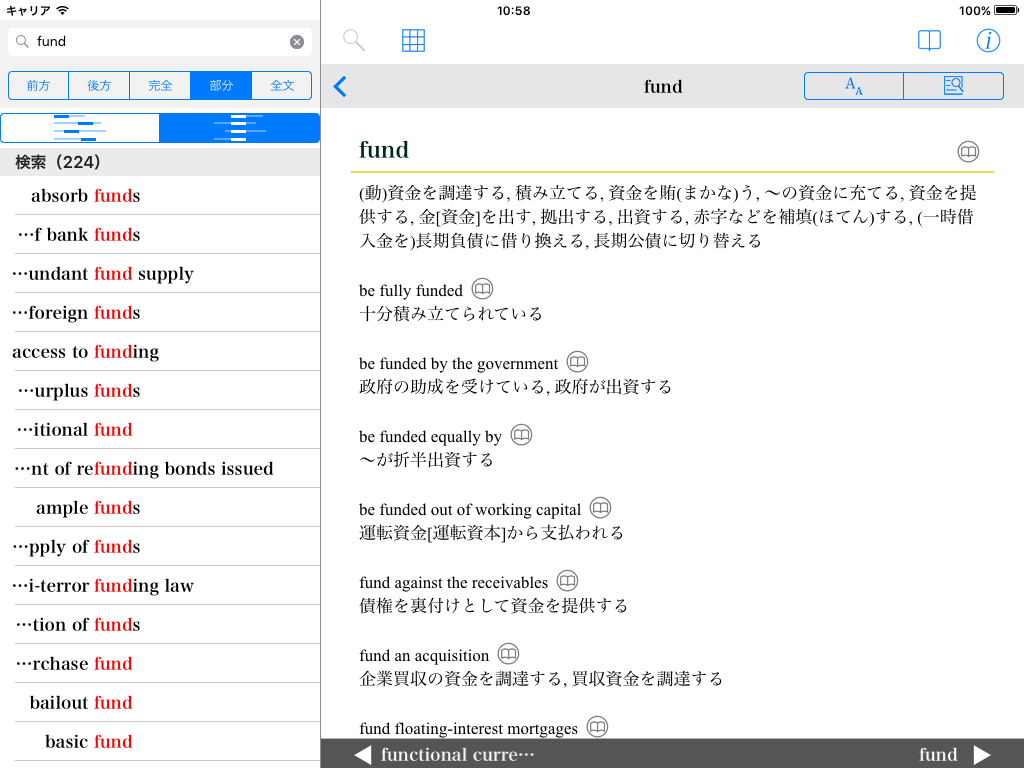This screenshot has height=768, width=1024.
Task: Tap the magnifier search icon in toolbar
Action: 354,40
